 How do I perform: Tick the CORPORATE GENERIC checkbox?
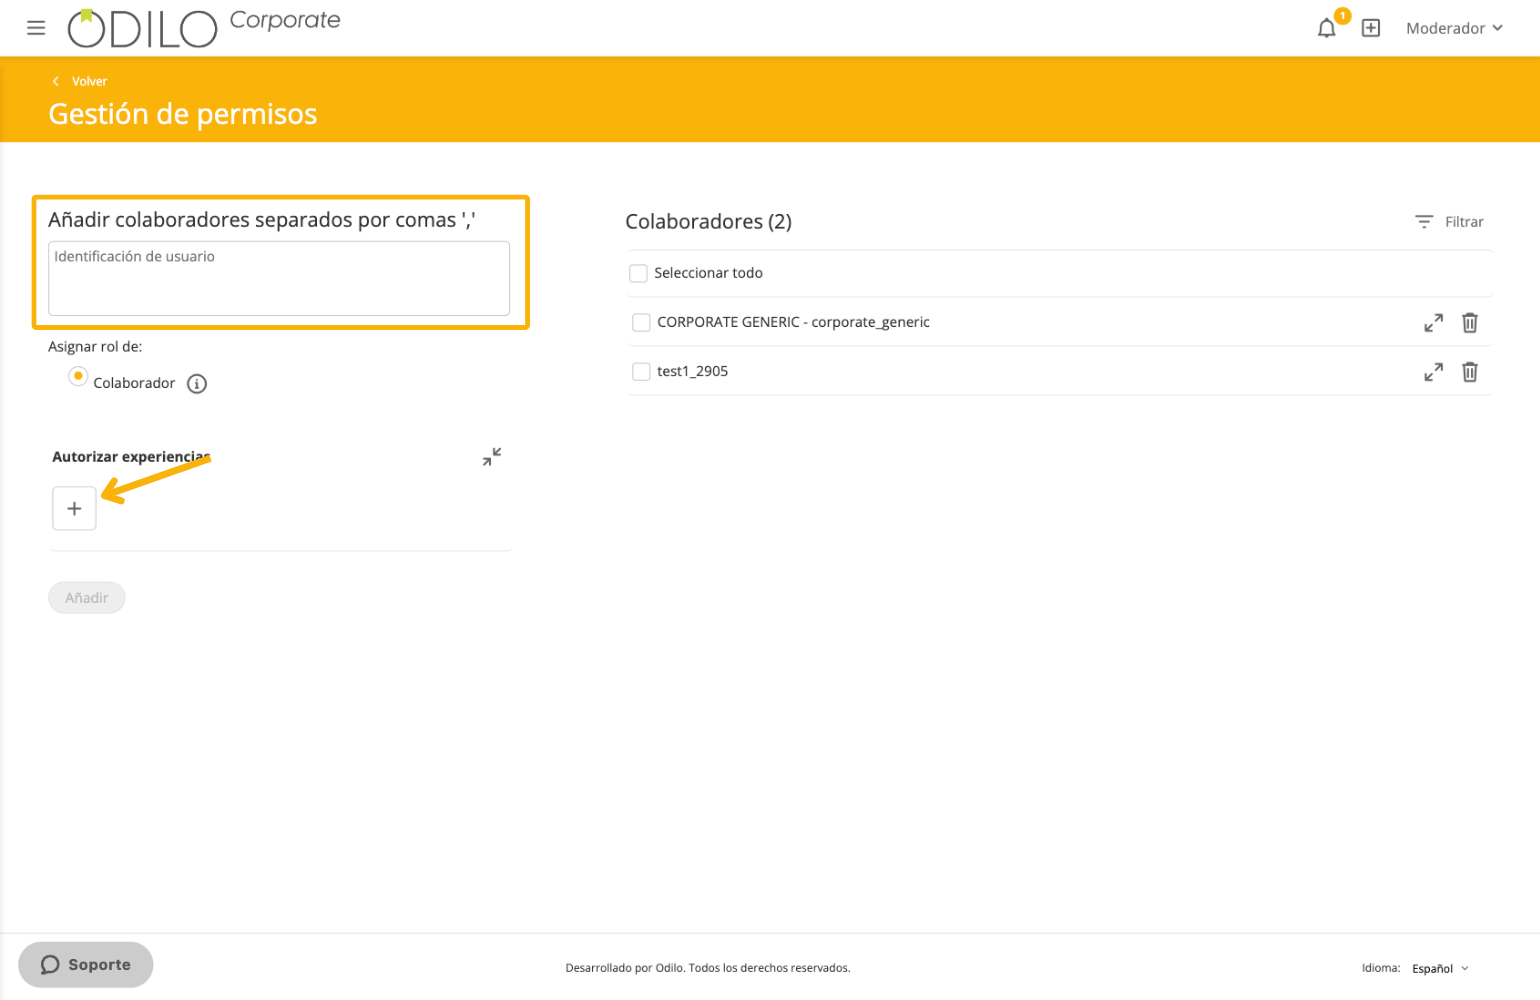coord(641,322)
